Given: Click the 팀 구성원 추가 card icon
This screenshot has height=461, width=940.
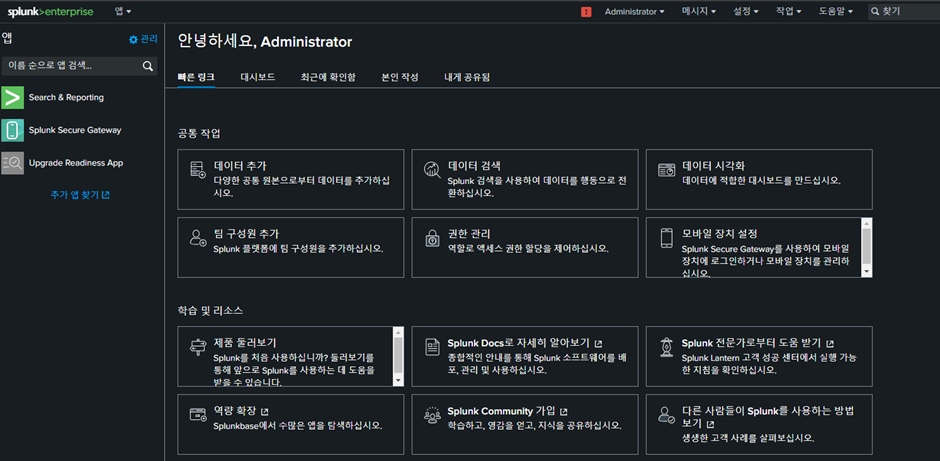Looking at the screenshot, I should pos(198,237).
